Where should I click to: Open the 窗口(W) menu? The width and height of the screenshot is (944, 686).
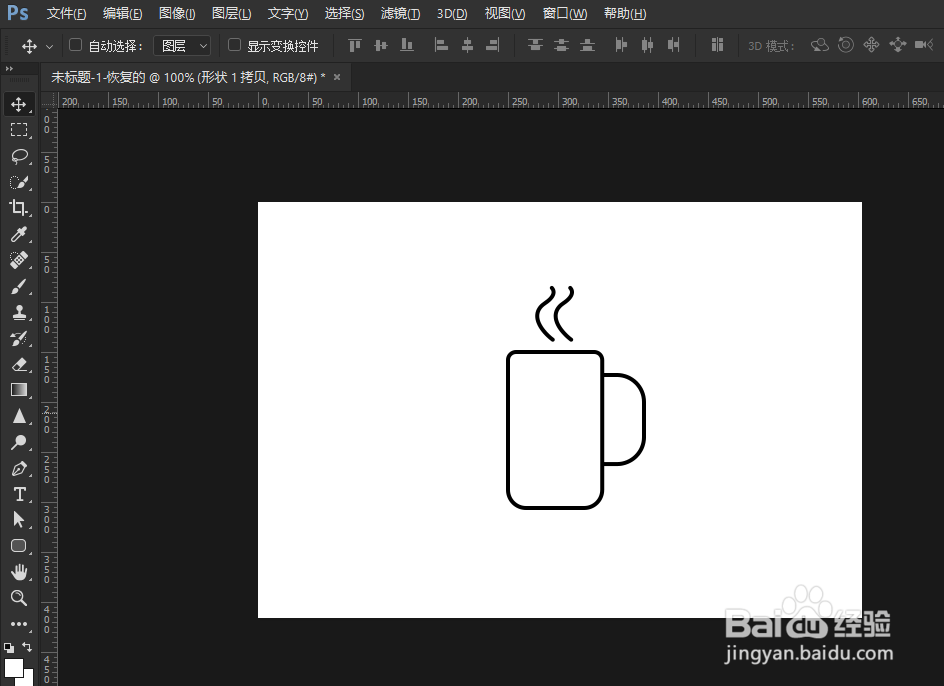point(565,13)
